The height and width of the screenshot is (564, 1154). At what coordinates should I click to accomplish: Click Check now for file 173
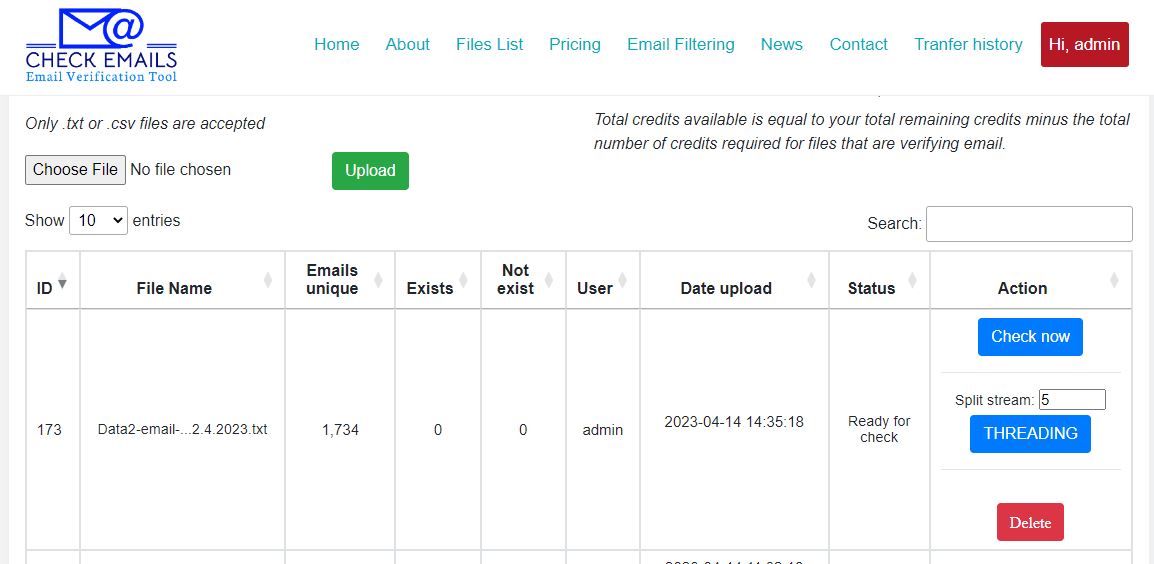1029,337
